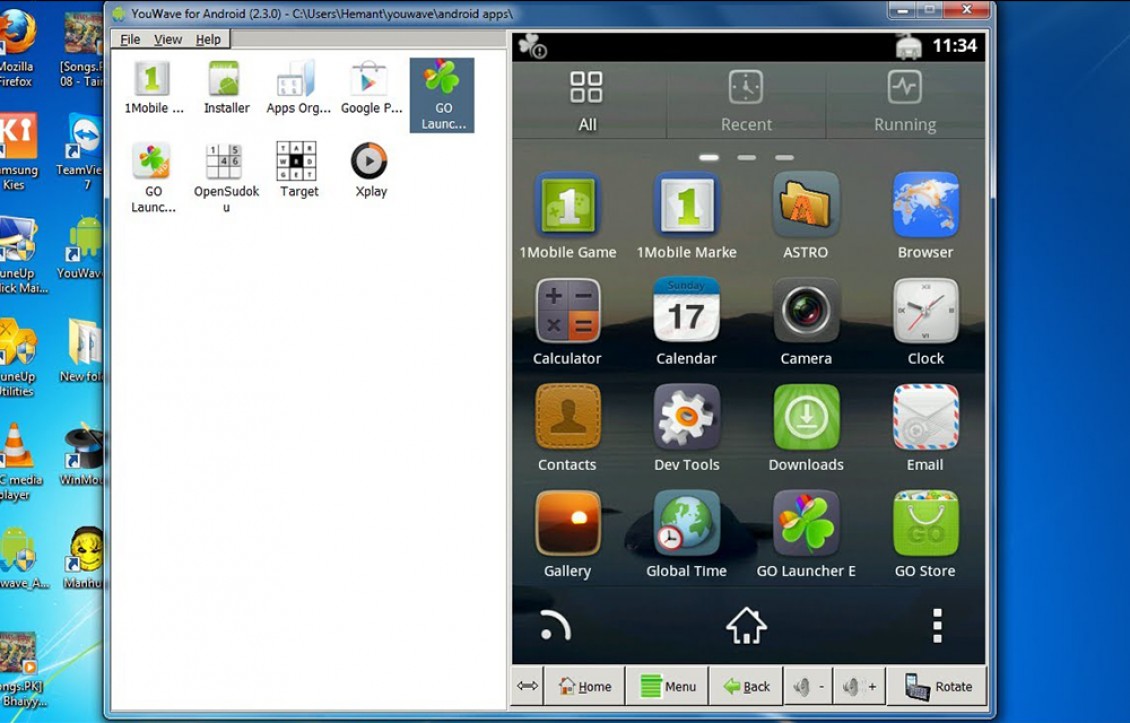Select the highlighted GO Launc... app icon
This screenshot has width=1130, height=723.
click(x=442, y=95)
